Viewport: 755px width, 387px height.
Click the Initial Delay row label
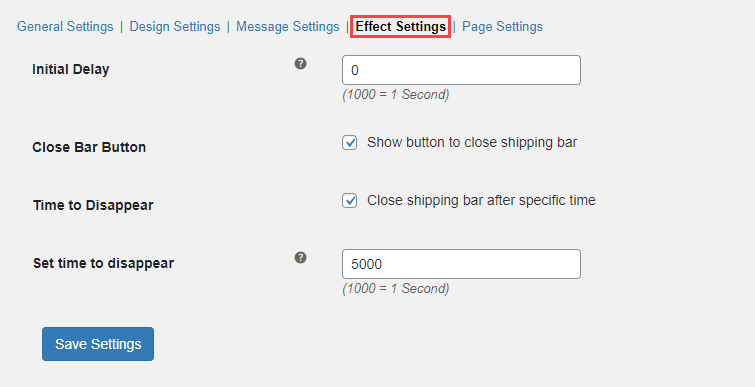(x=71, y=69)
